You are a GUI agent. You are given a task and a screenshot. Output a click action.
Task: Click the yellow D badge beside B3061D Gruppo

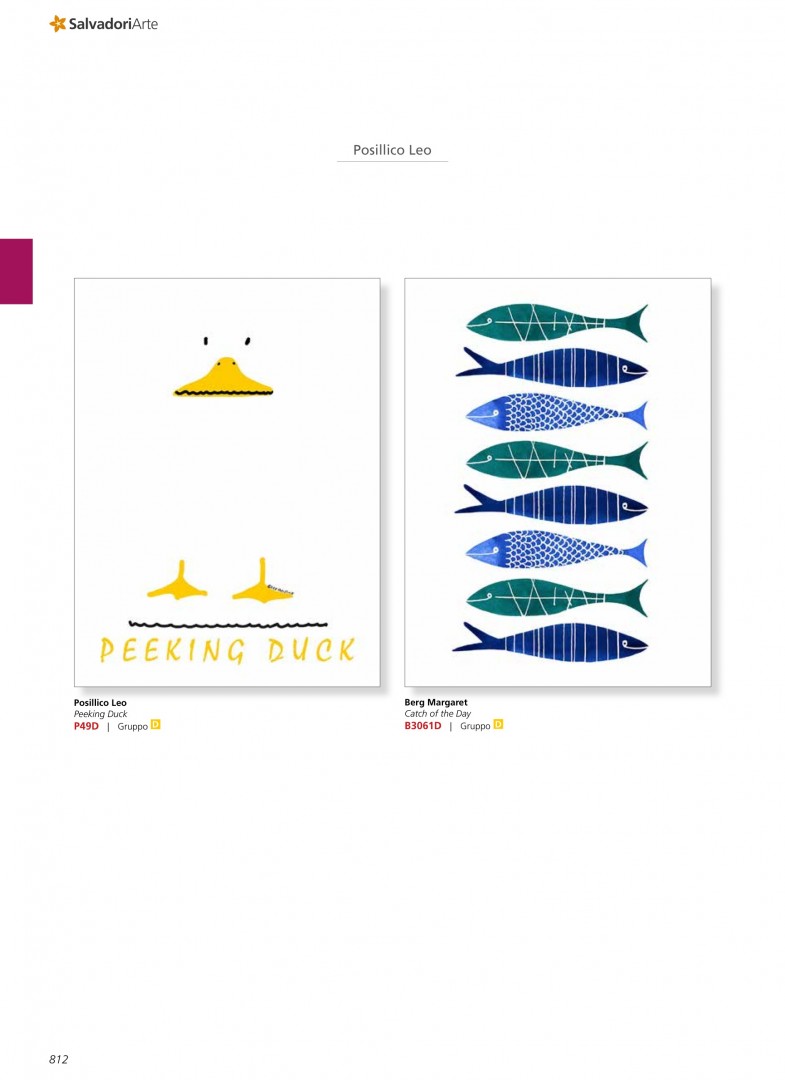[x=499, y=725]
